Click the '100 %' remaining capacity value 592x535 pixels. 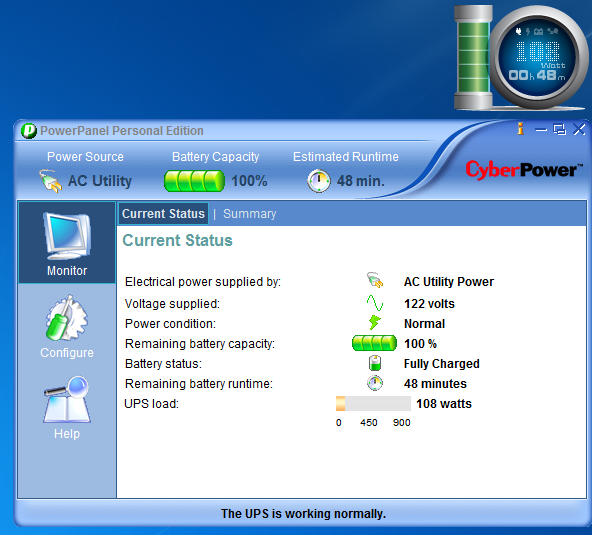tap(420, 344)
